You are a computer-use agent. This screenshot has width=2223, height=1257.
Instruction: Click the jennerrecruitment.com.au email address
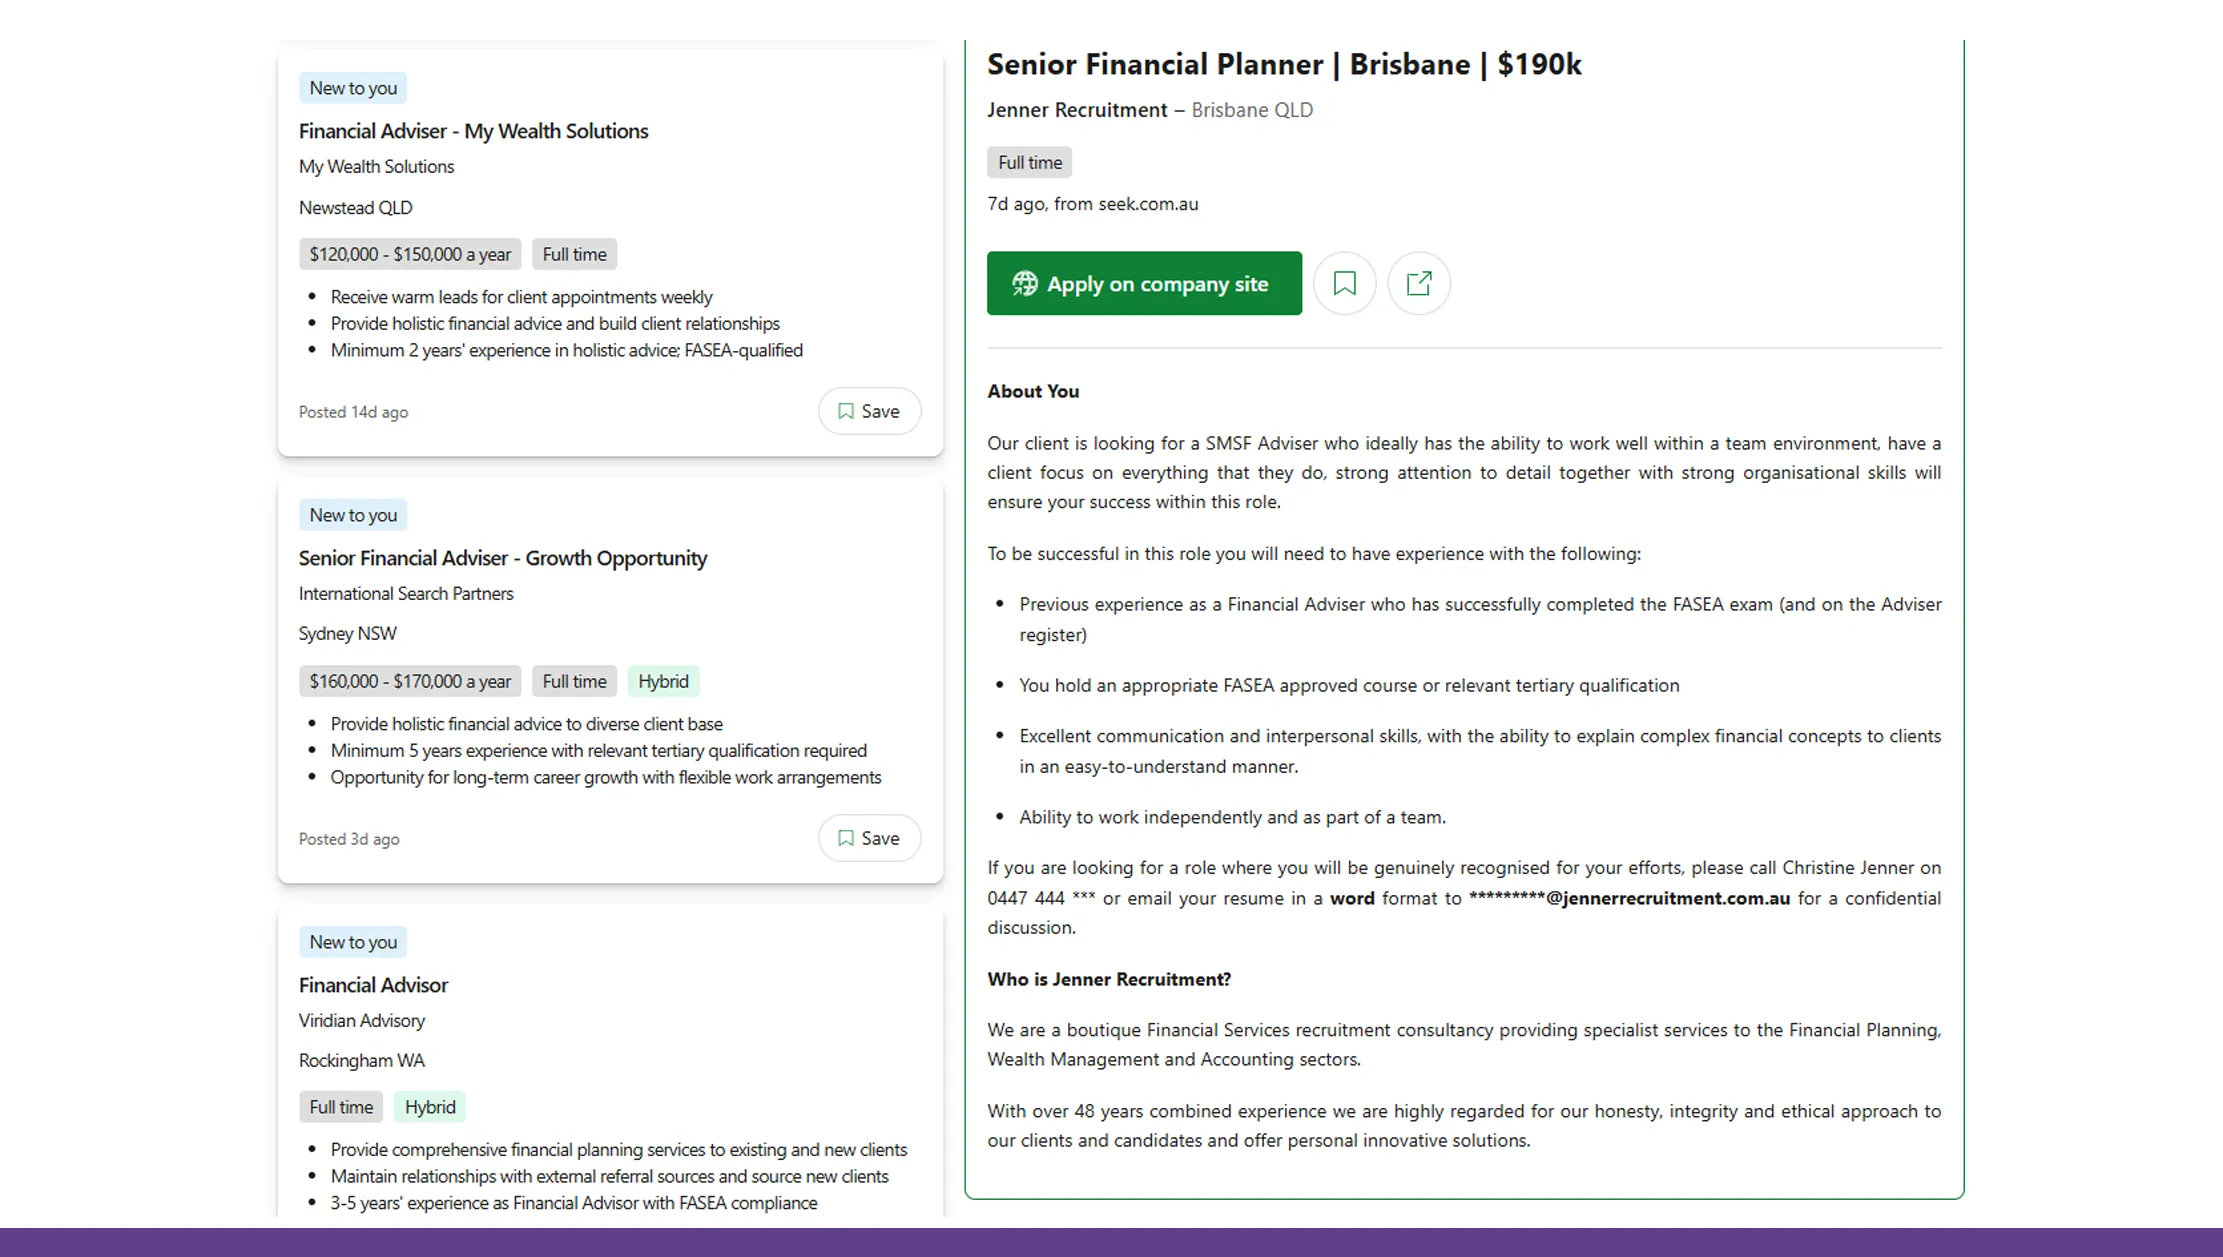pyautogui.click(x=1629, y=898)
